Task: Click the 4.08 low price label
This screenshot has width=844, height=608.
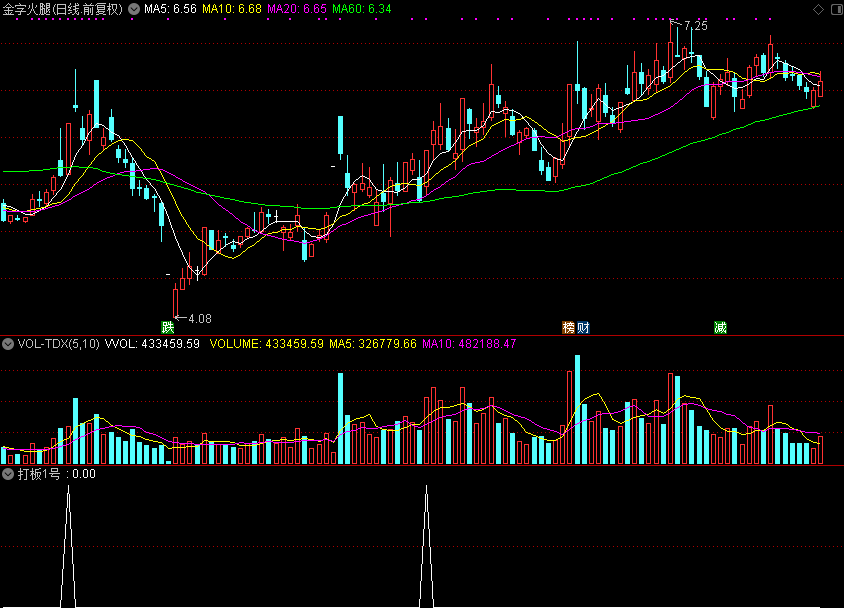Action: 200,319
